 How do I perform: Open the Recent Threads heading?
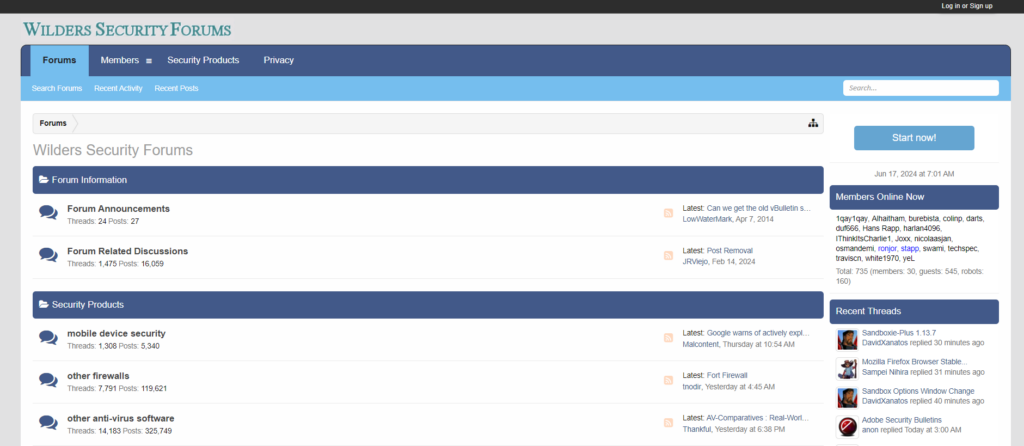[x=868, y=311]
